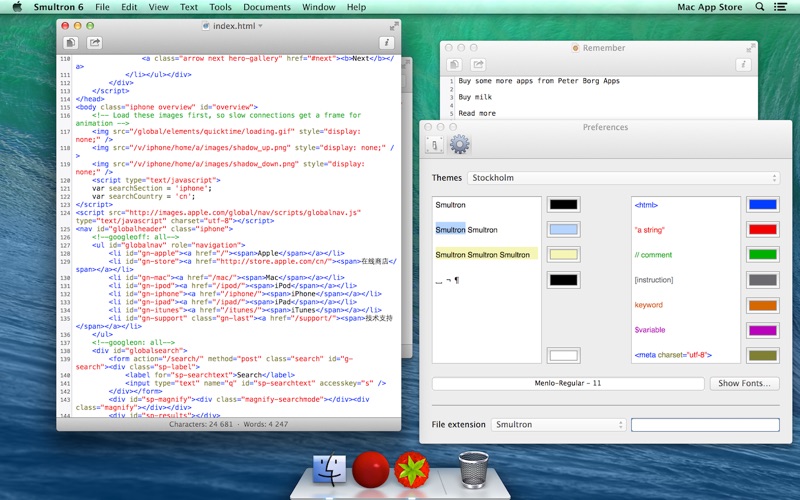Click the white background color swatch
Screen dimensions: 800x500
click(x=564, y=355)
